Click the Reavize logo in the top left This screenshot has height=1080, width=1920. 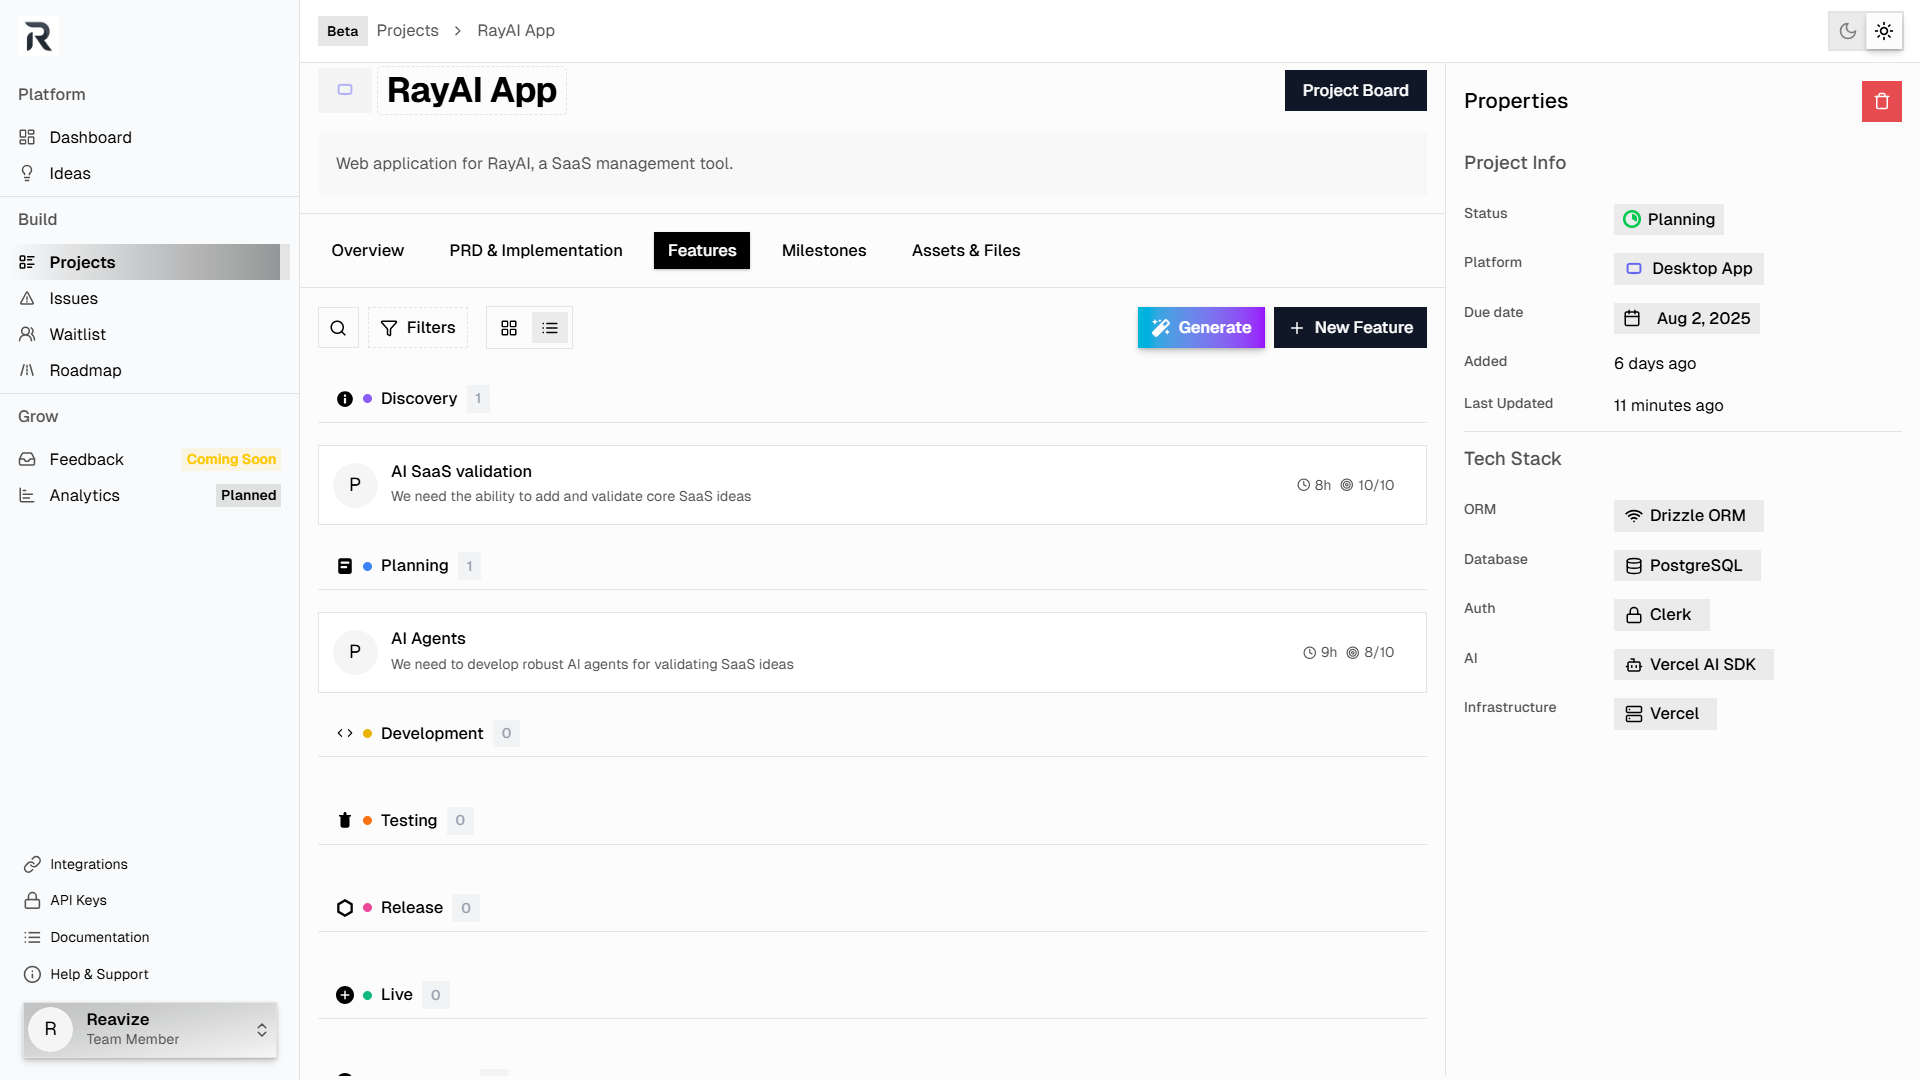click(x=37, y=36)
